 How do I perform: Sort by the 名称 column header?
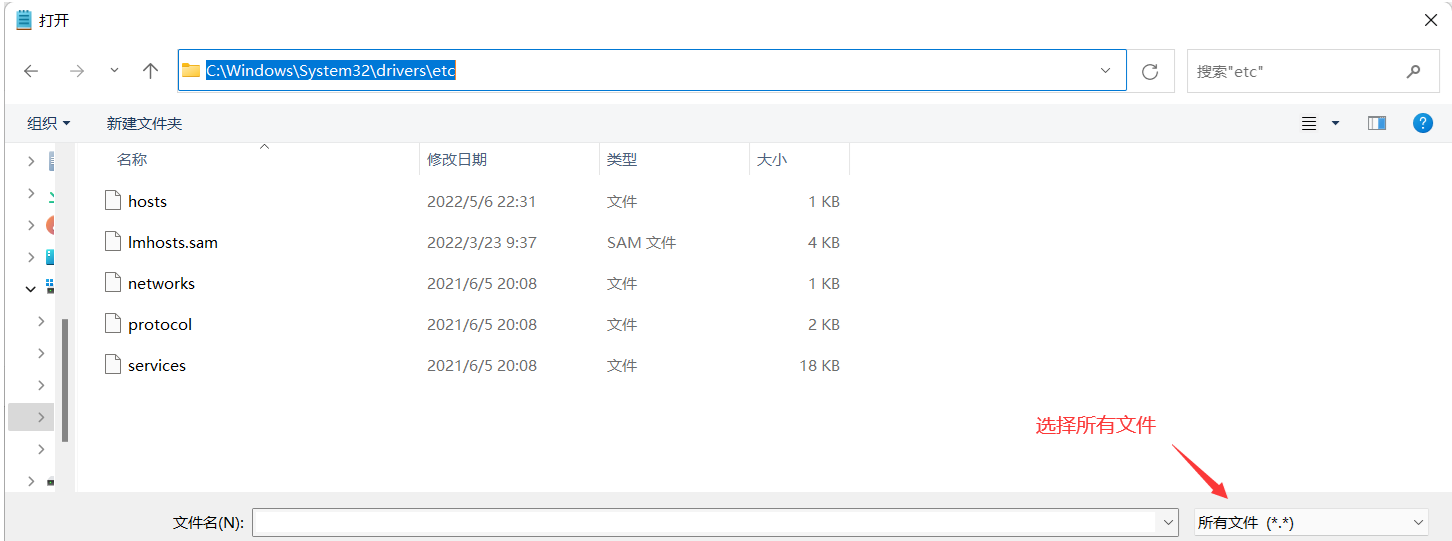[x=132, y=160]
